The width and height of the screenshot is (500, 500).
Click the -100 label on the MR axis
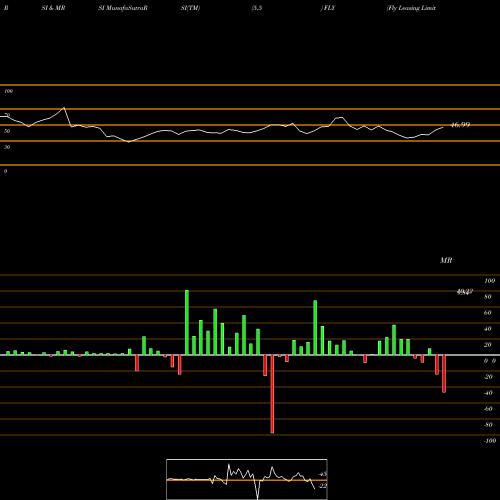(x=489, y=441)
